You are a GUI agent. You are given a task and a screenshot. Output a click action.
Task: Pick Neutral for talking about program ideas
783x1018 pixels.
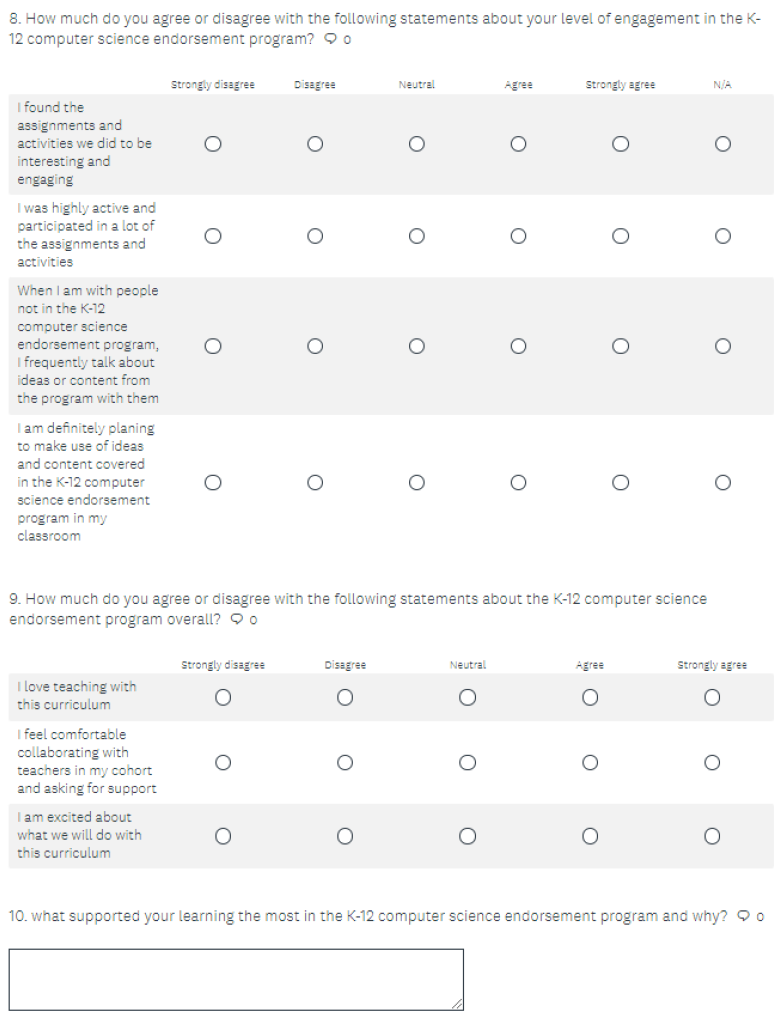416,346
